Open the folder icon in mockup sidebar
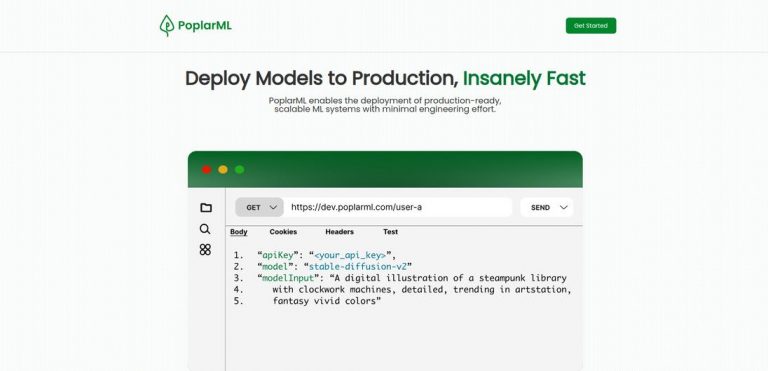This screenshot has width=768, height=371. [x=206, y=208]
